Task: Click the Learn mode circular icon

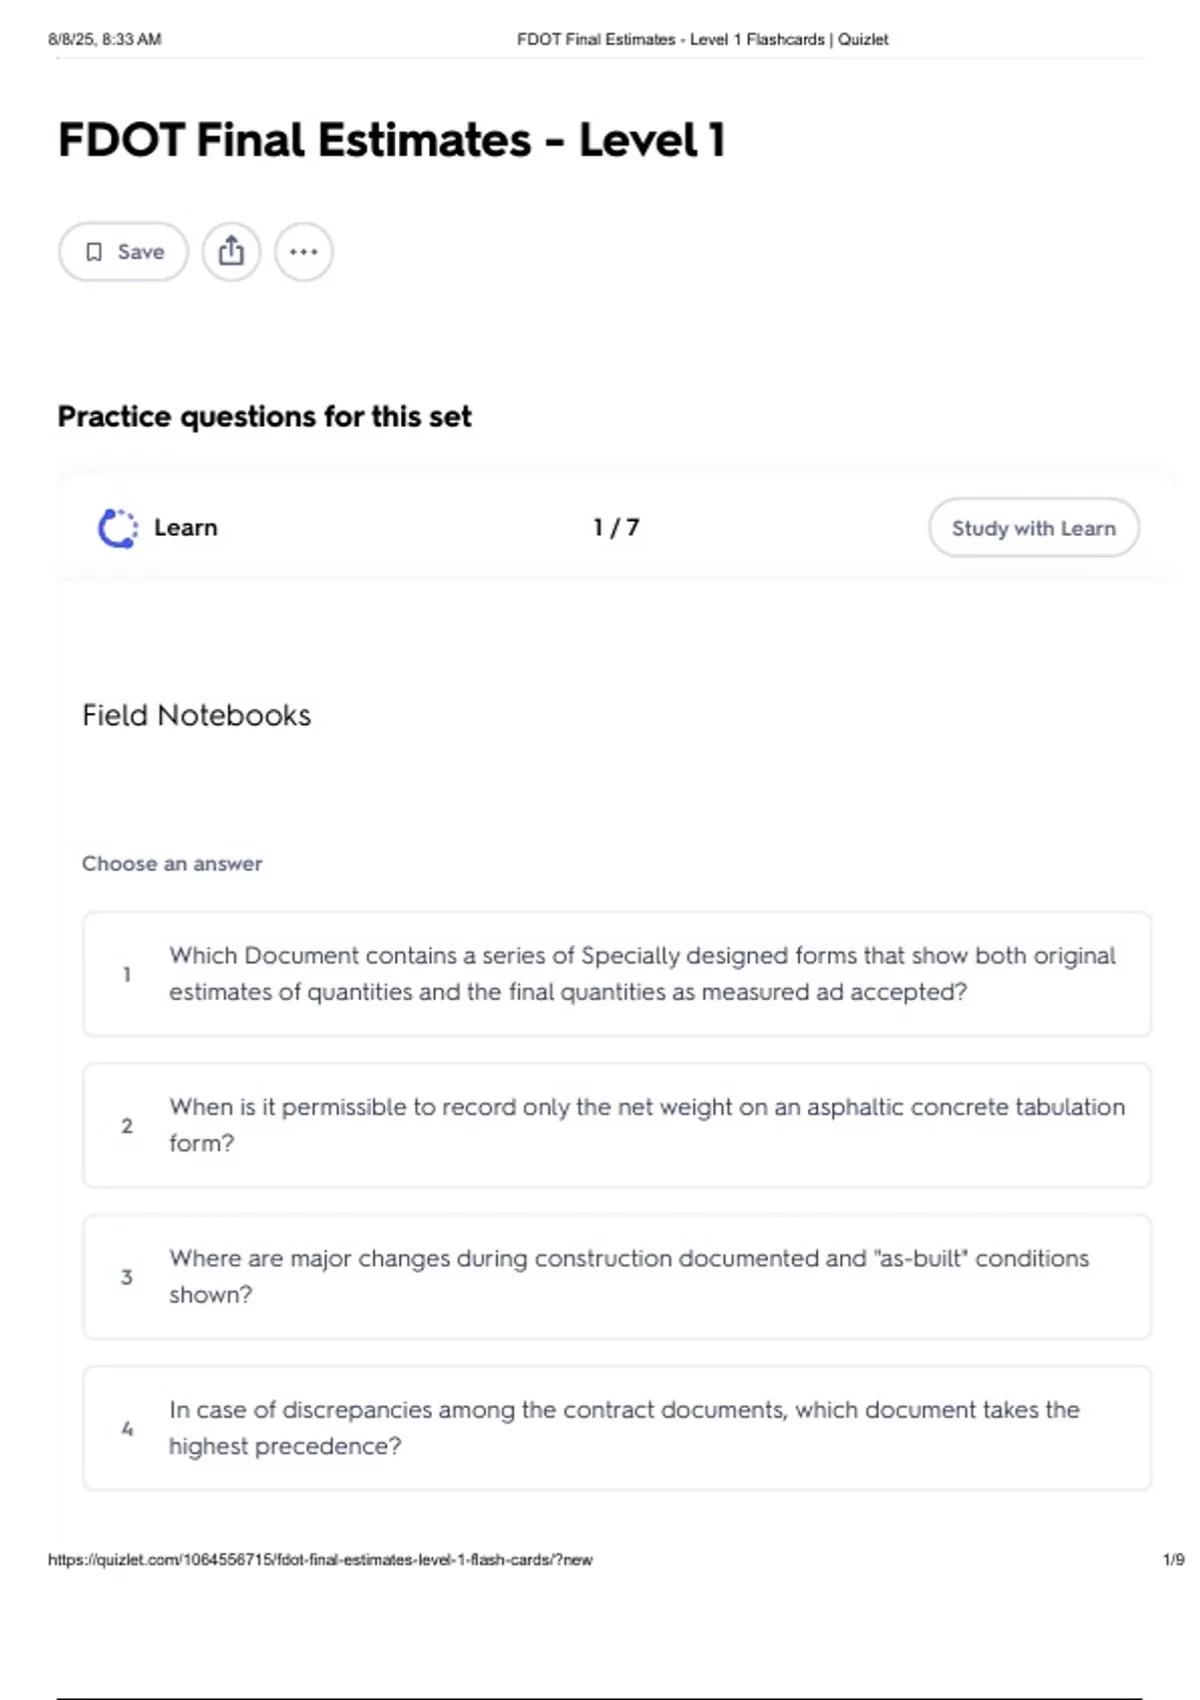Action: pyautogui.click(x=118, y=528)
